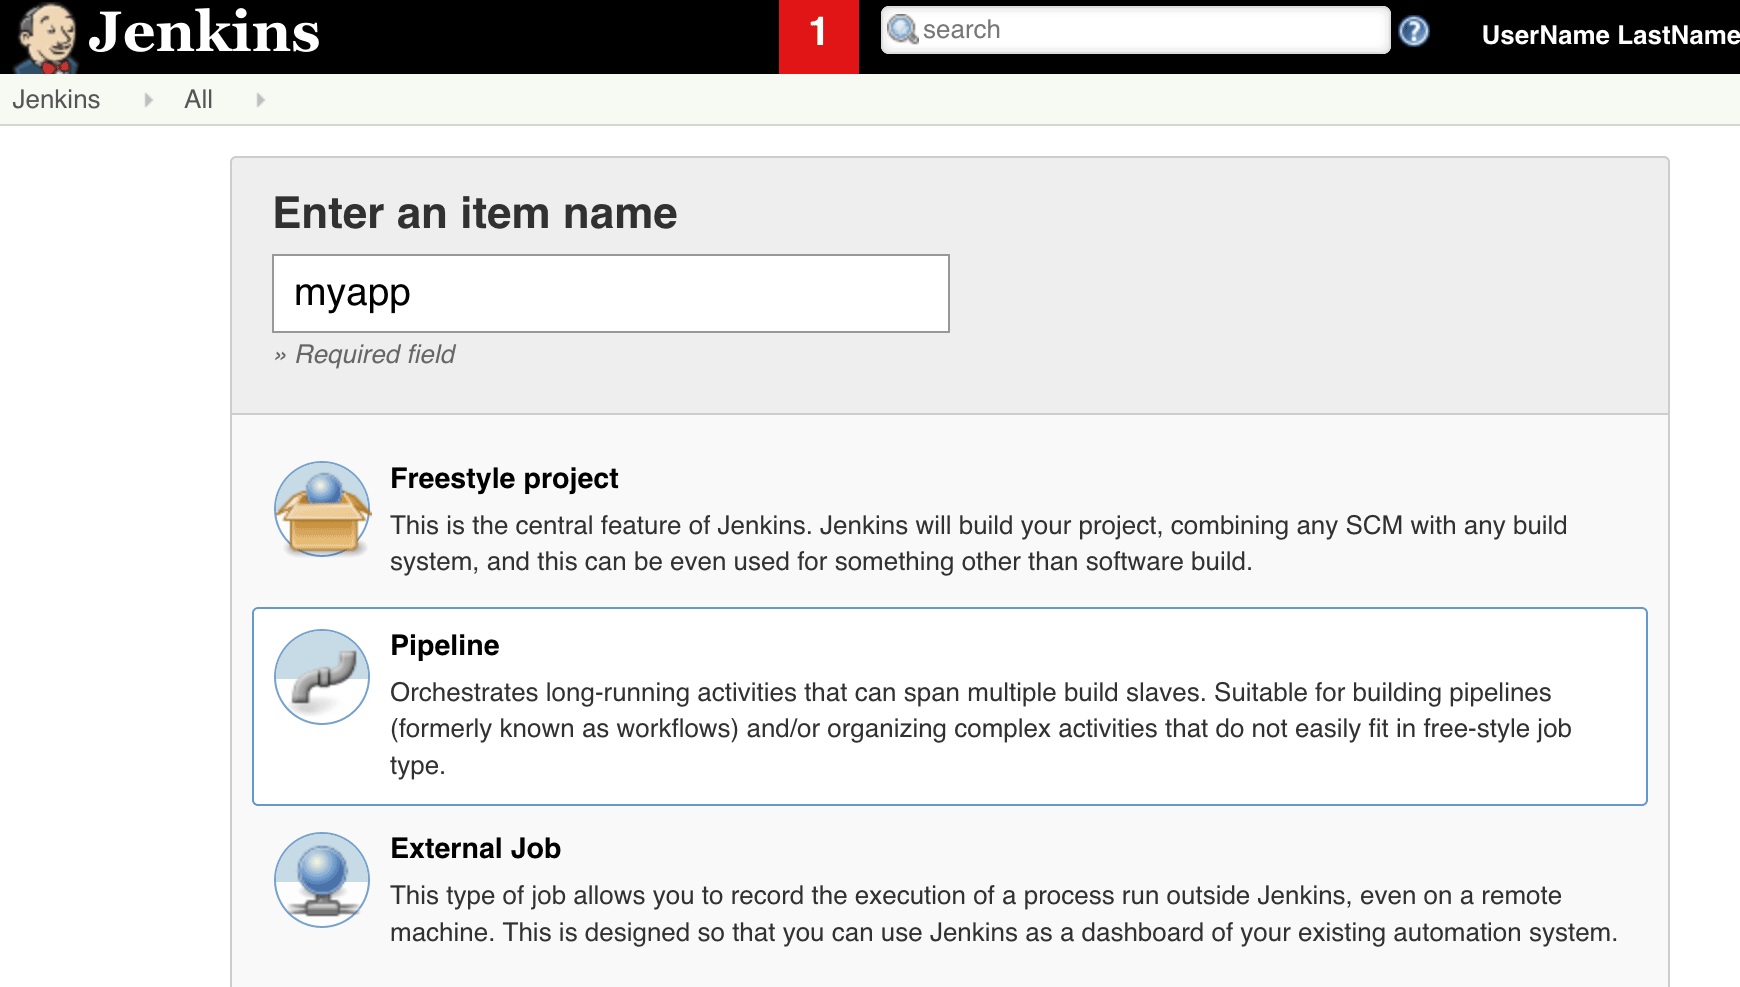Open the search help question mark icon

(x=1414, y=32)
